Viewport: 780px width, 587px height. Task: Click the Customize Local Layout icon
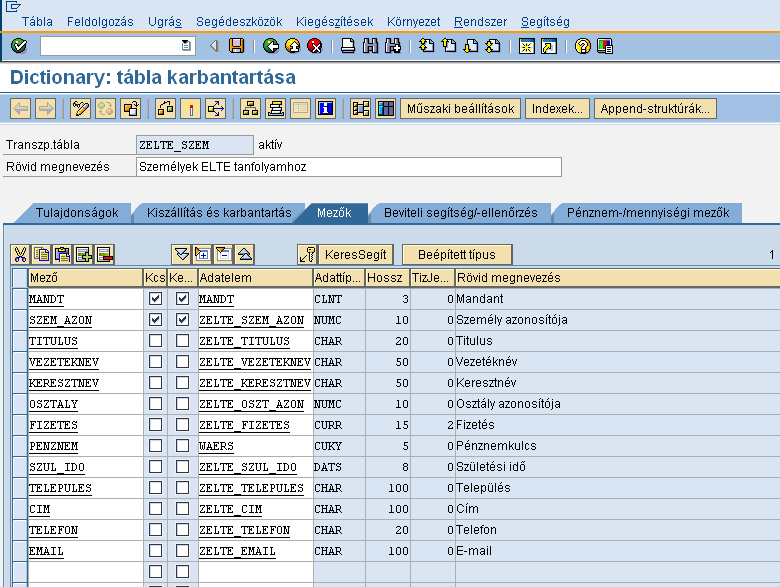pyautogui.click(x=604, y=46)
